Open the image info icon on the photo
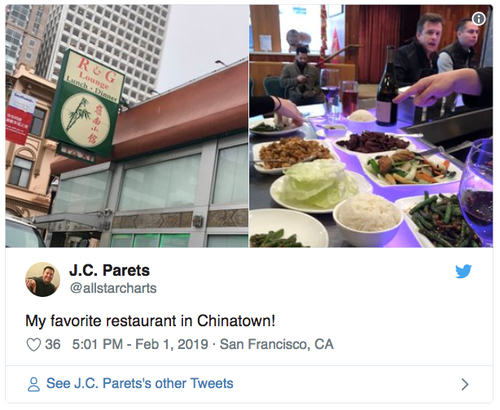 pos(479,19)
